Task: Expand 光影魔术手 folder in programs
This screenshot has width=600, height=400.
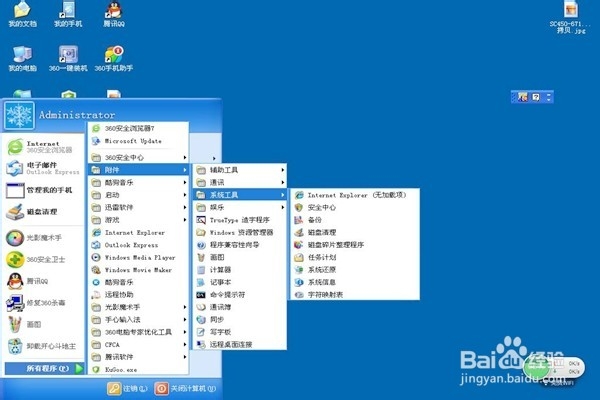Action: tap(139, 307)
